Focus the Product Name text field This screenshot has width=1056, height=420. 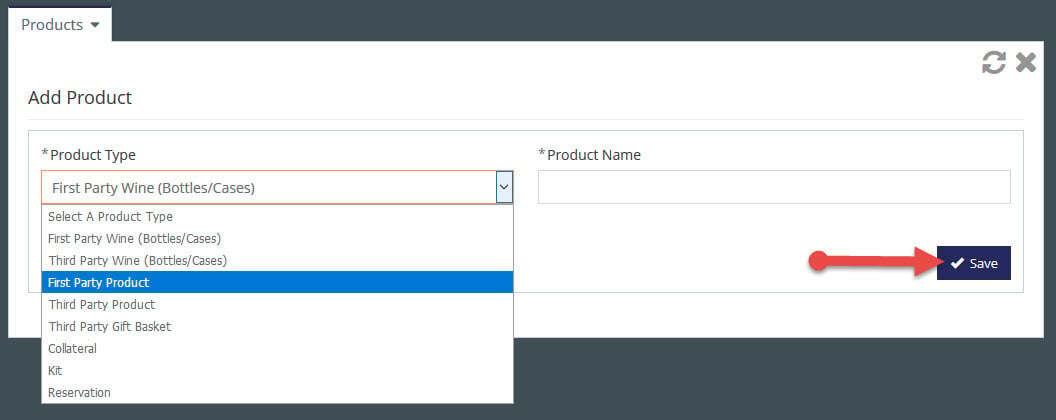(x=774, y=186)
